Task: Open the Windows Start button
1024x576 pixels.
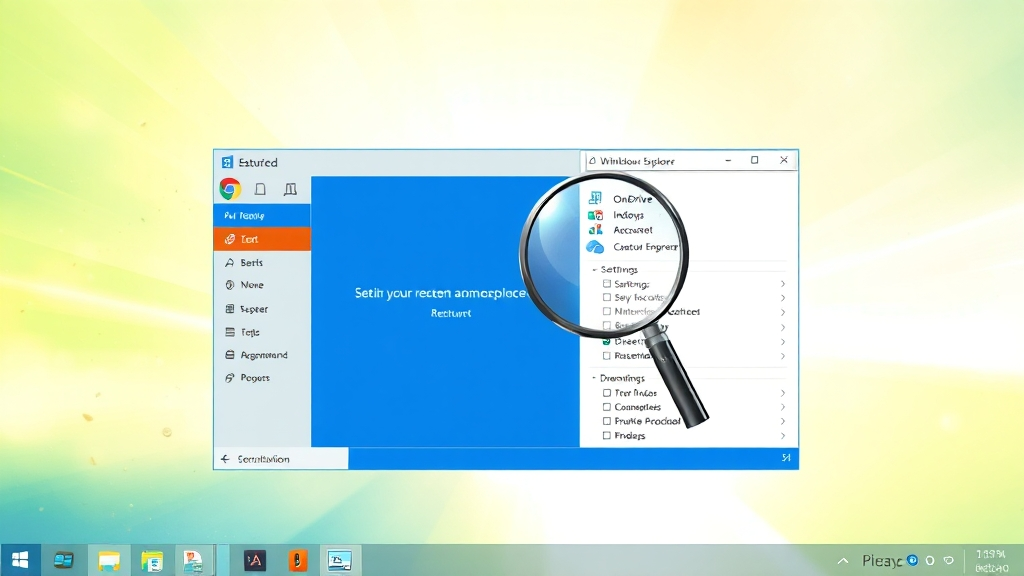Action: pyautogui.click(x=20, y=560)
